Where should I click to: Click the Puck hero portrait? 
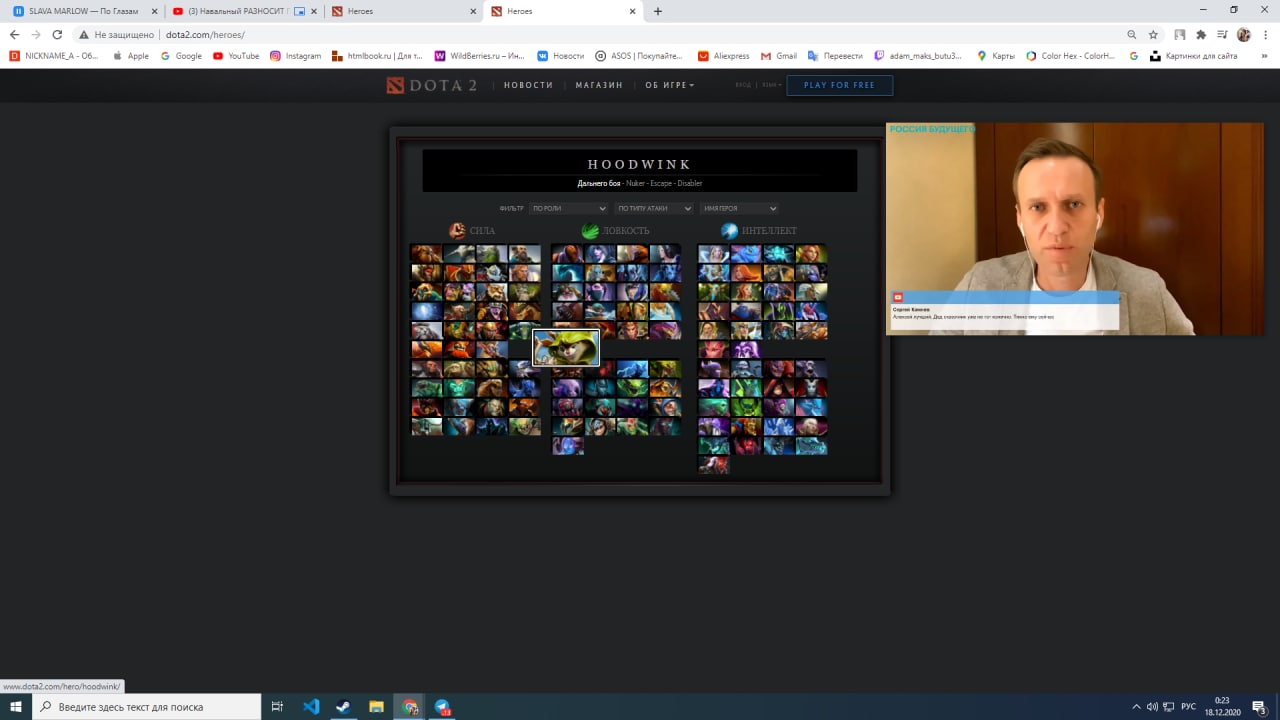pyautogui.click(x=746, y=254)
